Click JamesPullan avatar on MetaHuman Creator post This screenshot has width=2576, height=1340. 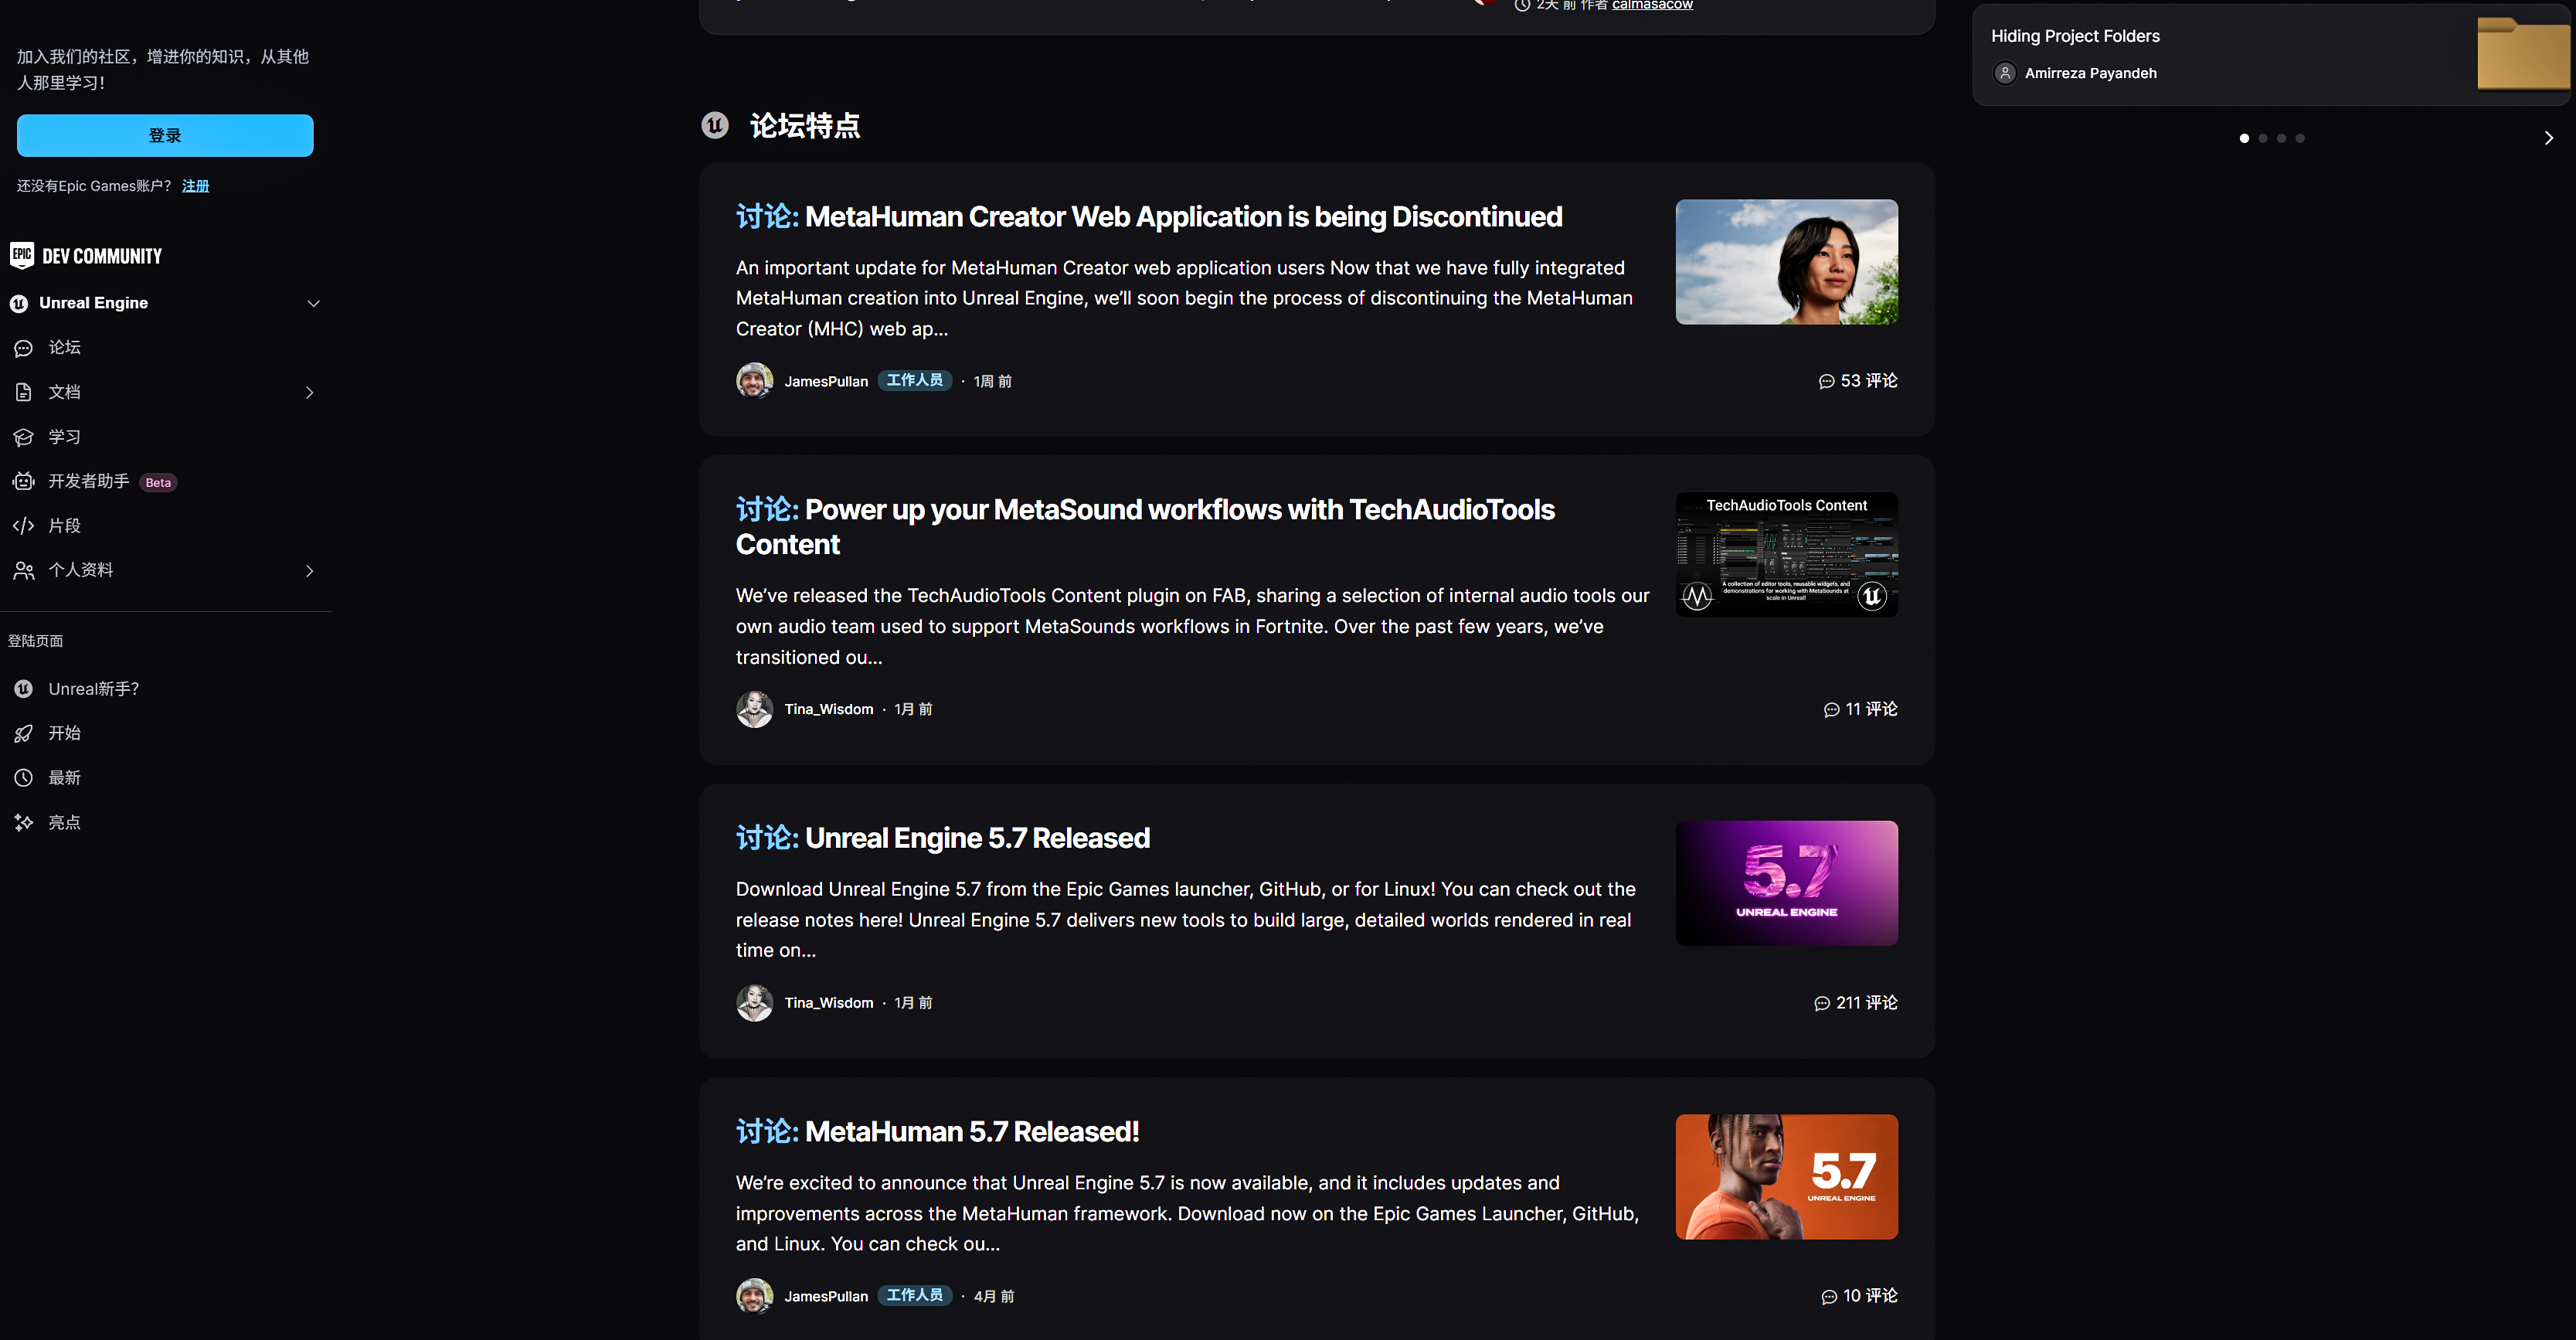754,381
